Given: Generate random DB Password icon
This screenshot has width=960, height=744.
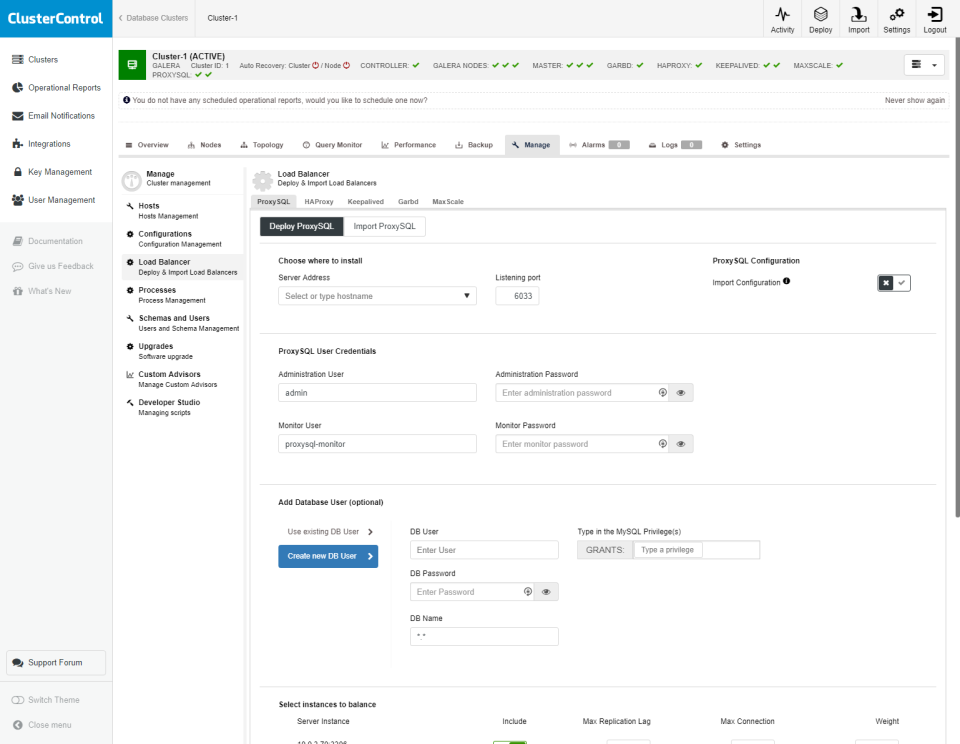Looking at the screenshot, I should pos(528,592).
